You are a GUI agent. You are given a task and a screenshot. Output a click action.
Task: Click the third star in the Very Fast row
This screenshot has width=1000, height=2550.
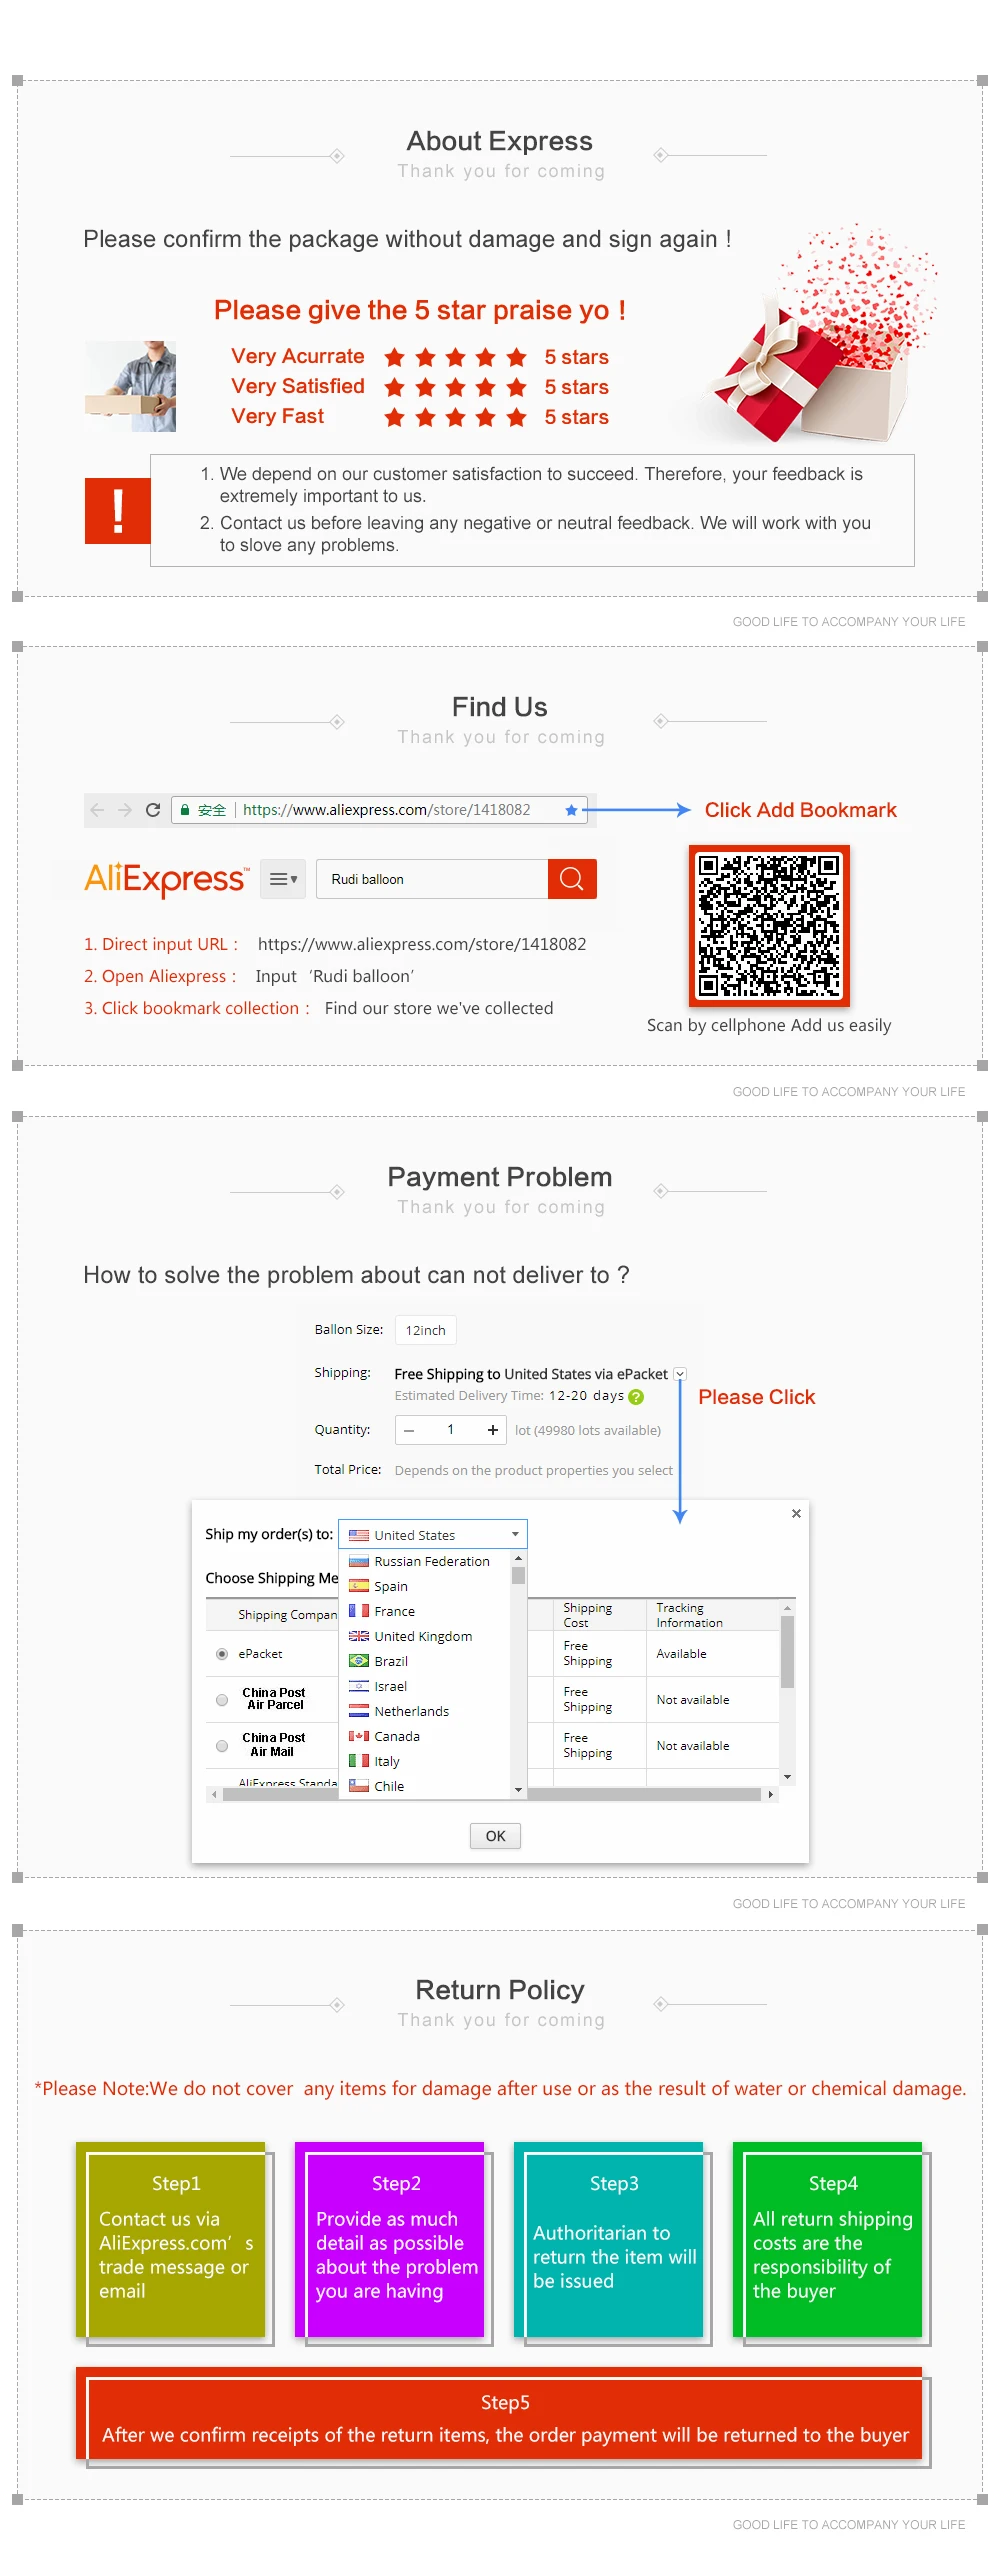tap(455, 417)
